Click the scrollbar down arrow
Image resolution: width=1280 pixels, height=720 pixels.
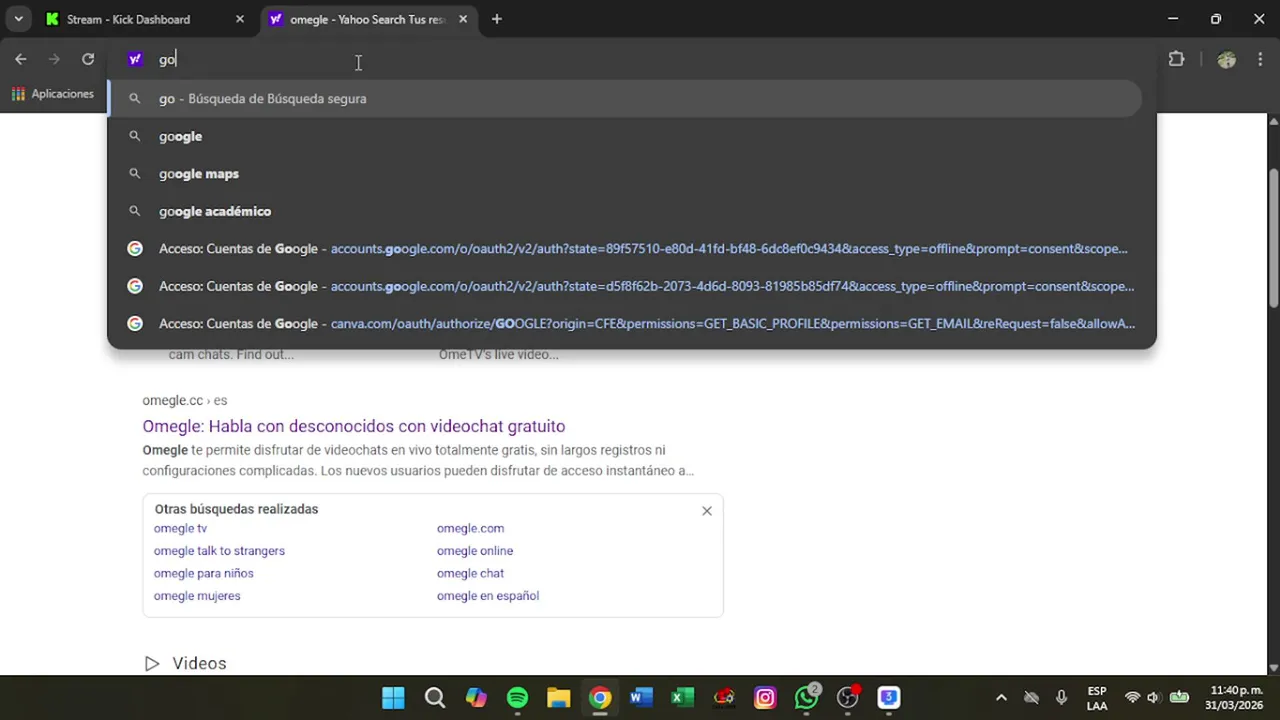tap(1273, 667)
